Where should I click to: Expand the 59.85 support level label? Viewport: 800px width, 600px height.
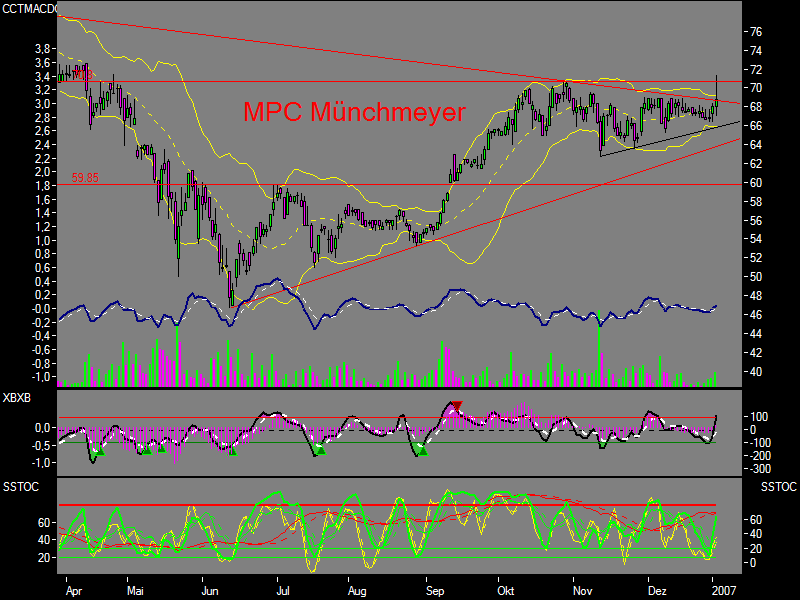coord(84,174)
